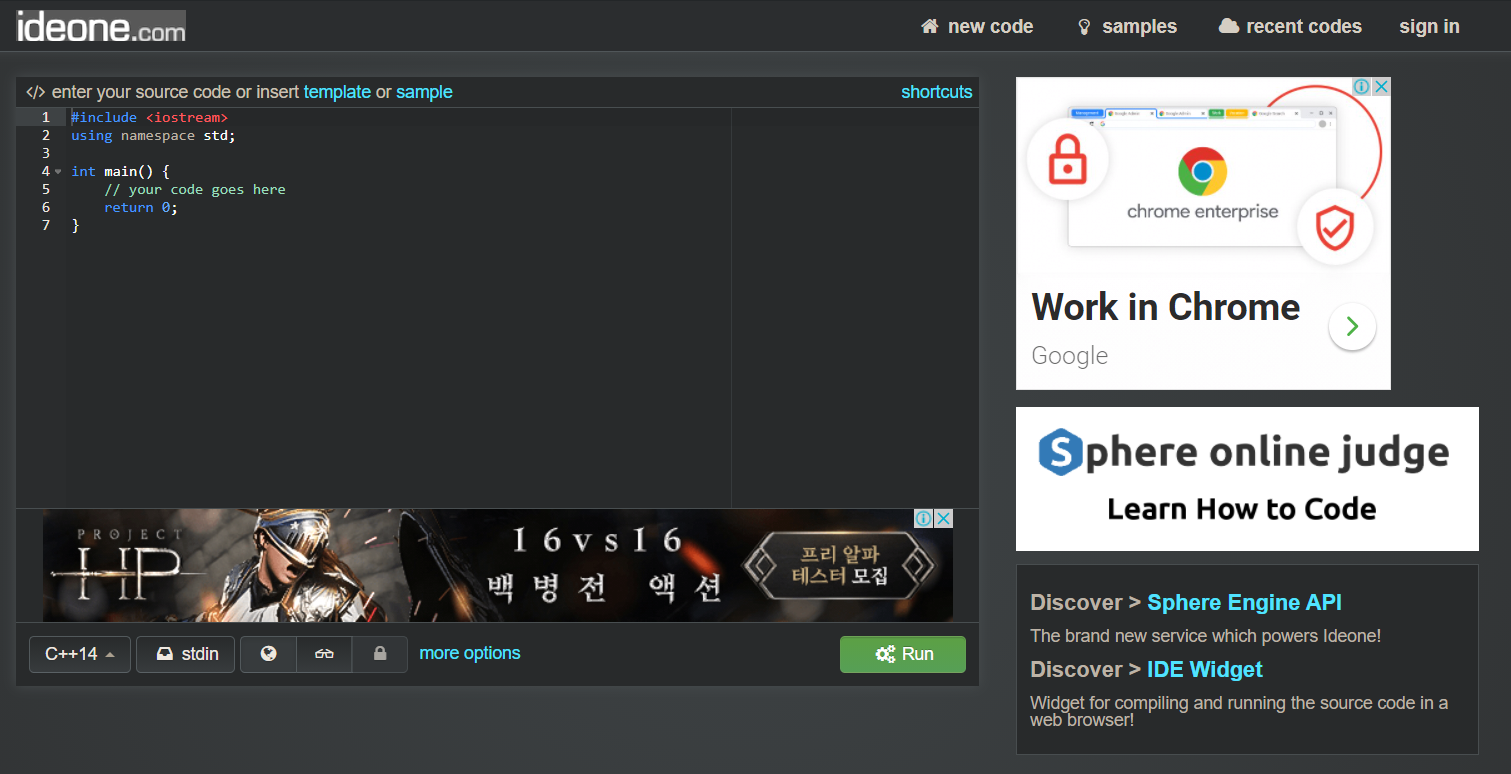Close the Chrome enterprise ad
Screen dimensions: 1511x774
[x=1381, y=87]
